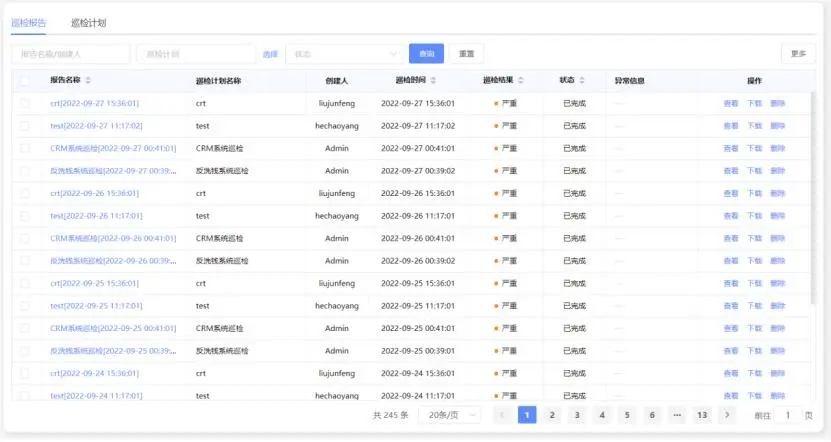This screenshot has width=831, height=442.
Task: Check the row test[2022-09-25 11:17:01]
Action: click(24, 306)
